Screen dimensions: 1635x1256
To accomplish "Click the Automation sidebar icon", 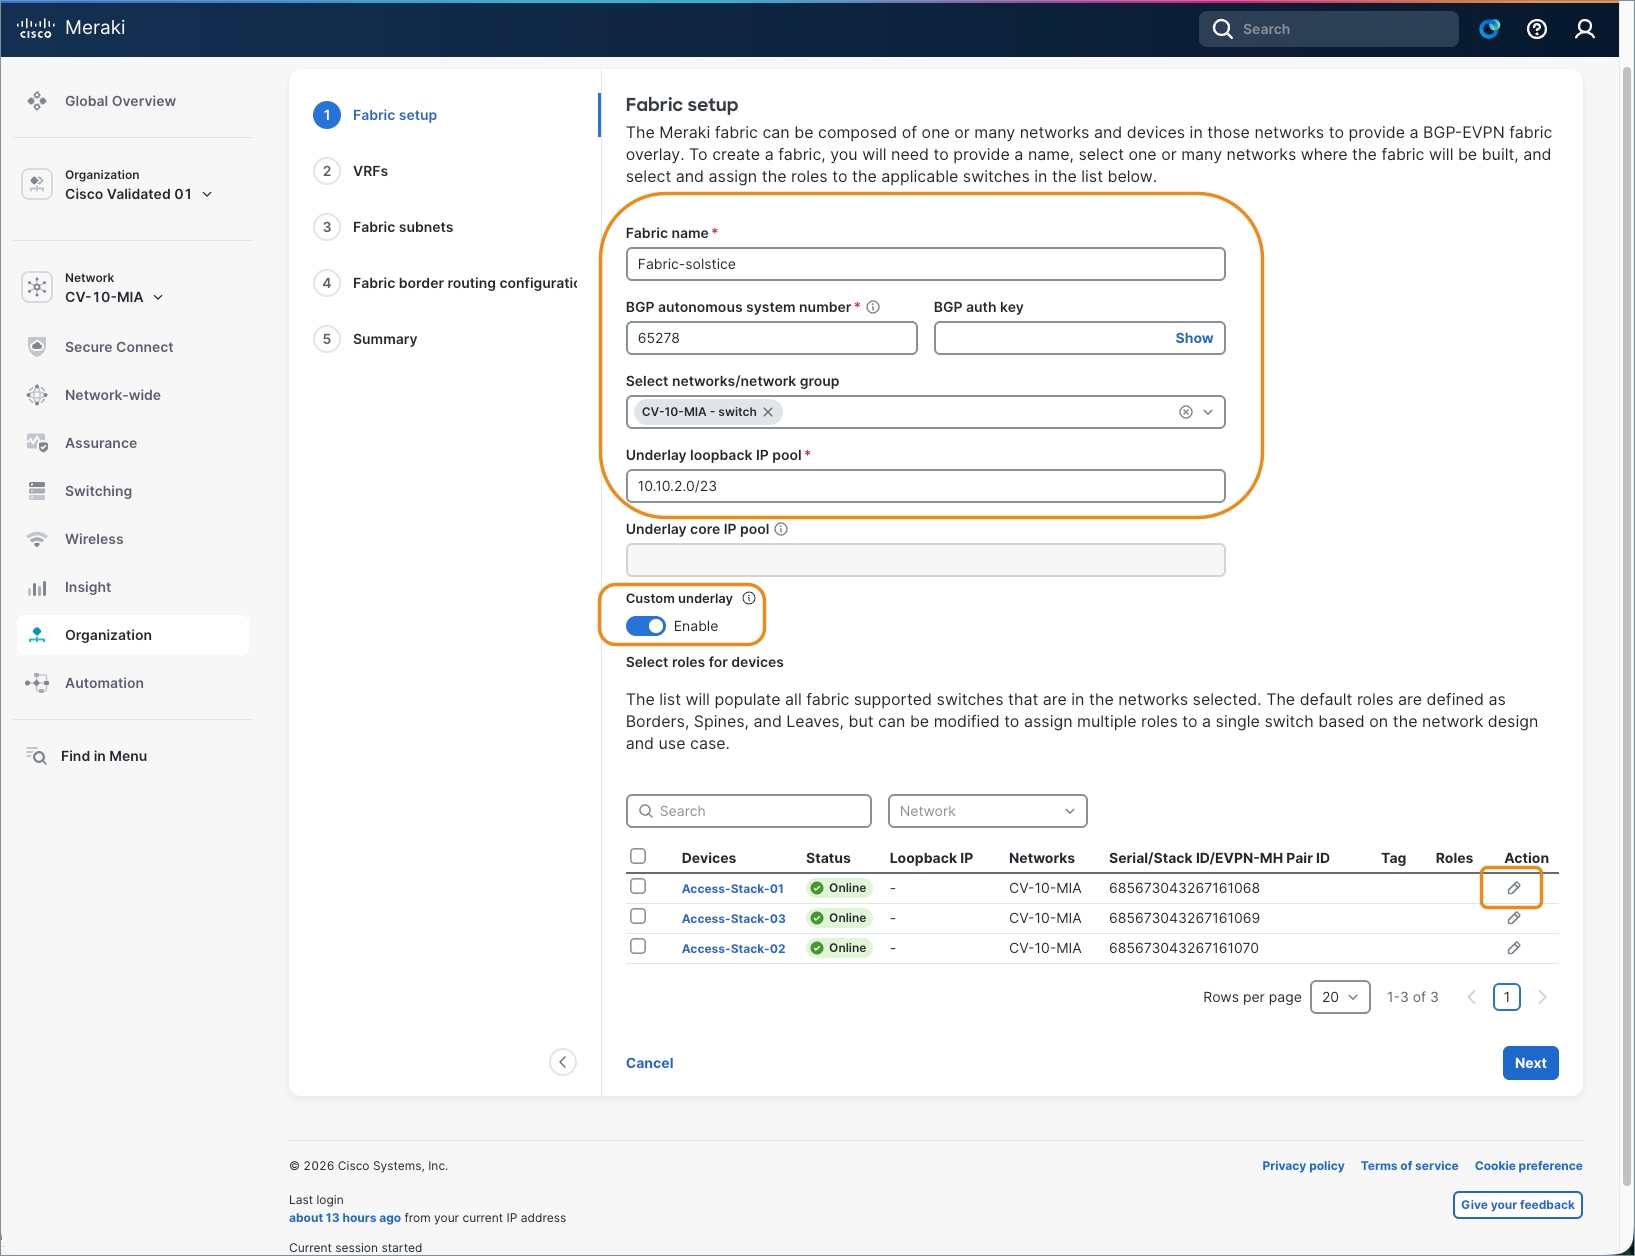I will click(x=37, y=683).
